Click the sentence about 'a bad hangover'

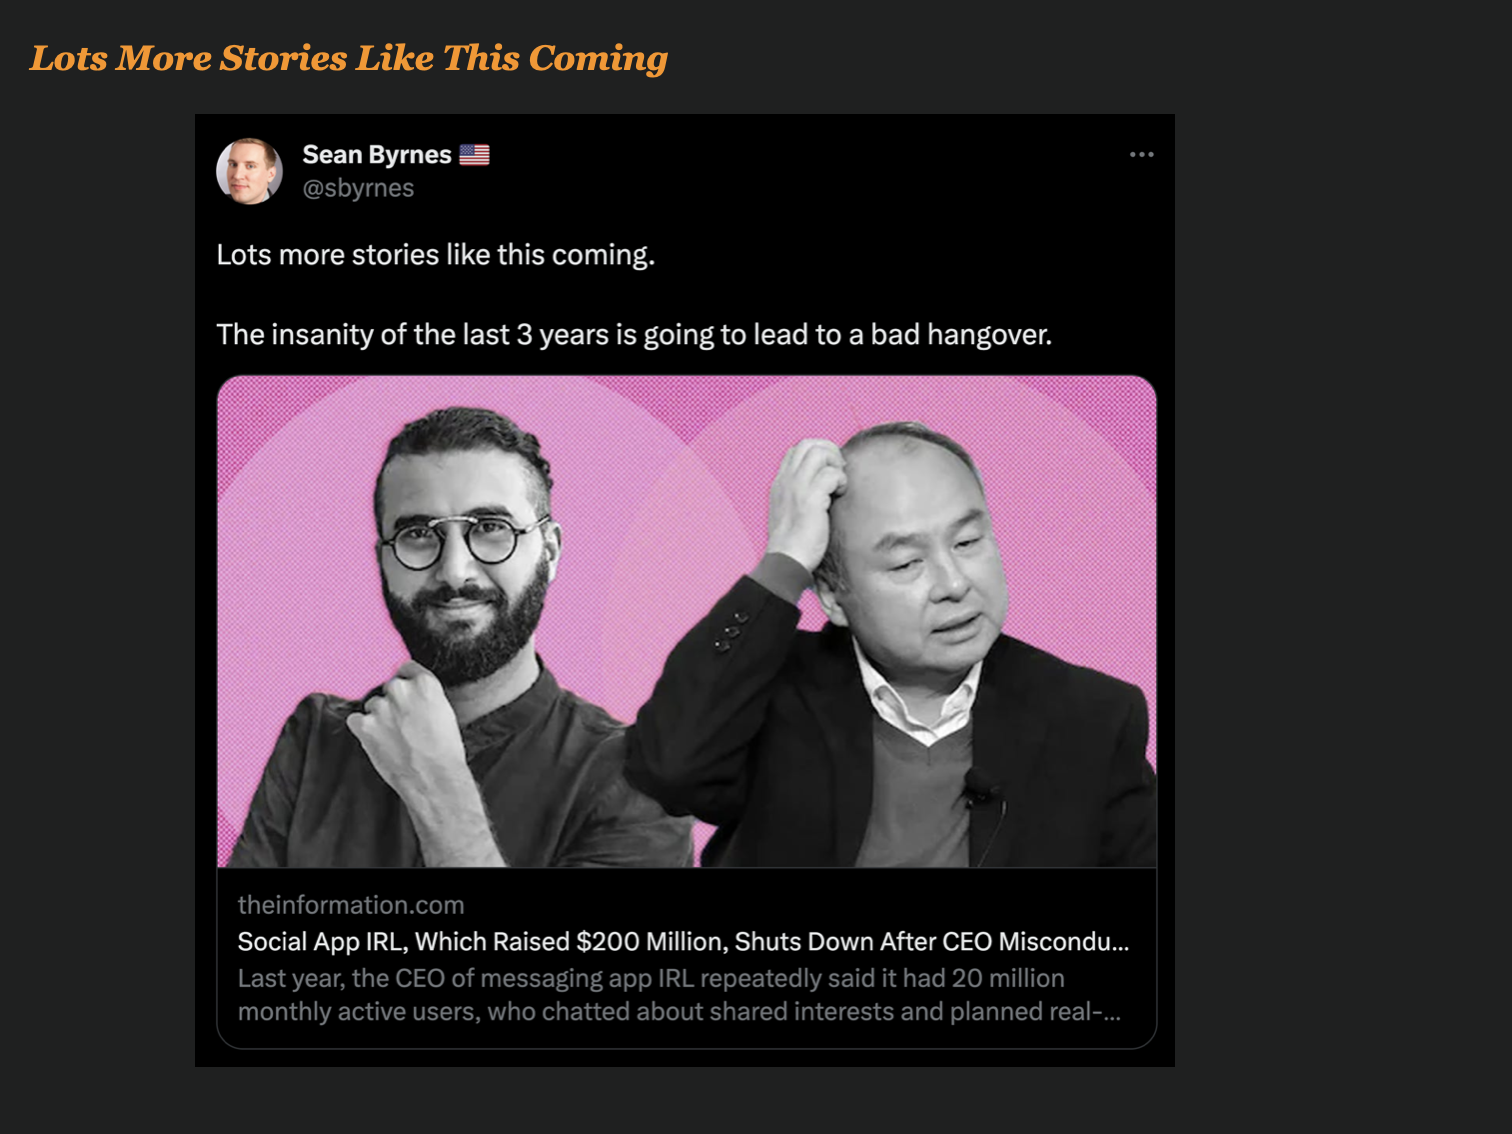tap(634, 334)
